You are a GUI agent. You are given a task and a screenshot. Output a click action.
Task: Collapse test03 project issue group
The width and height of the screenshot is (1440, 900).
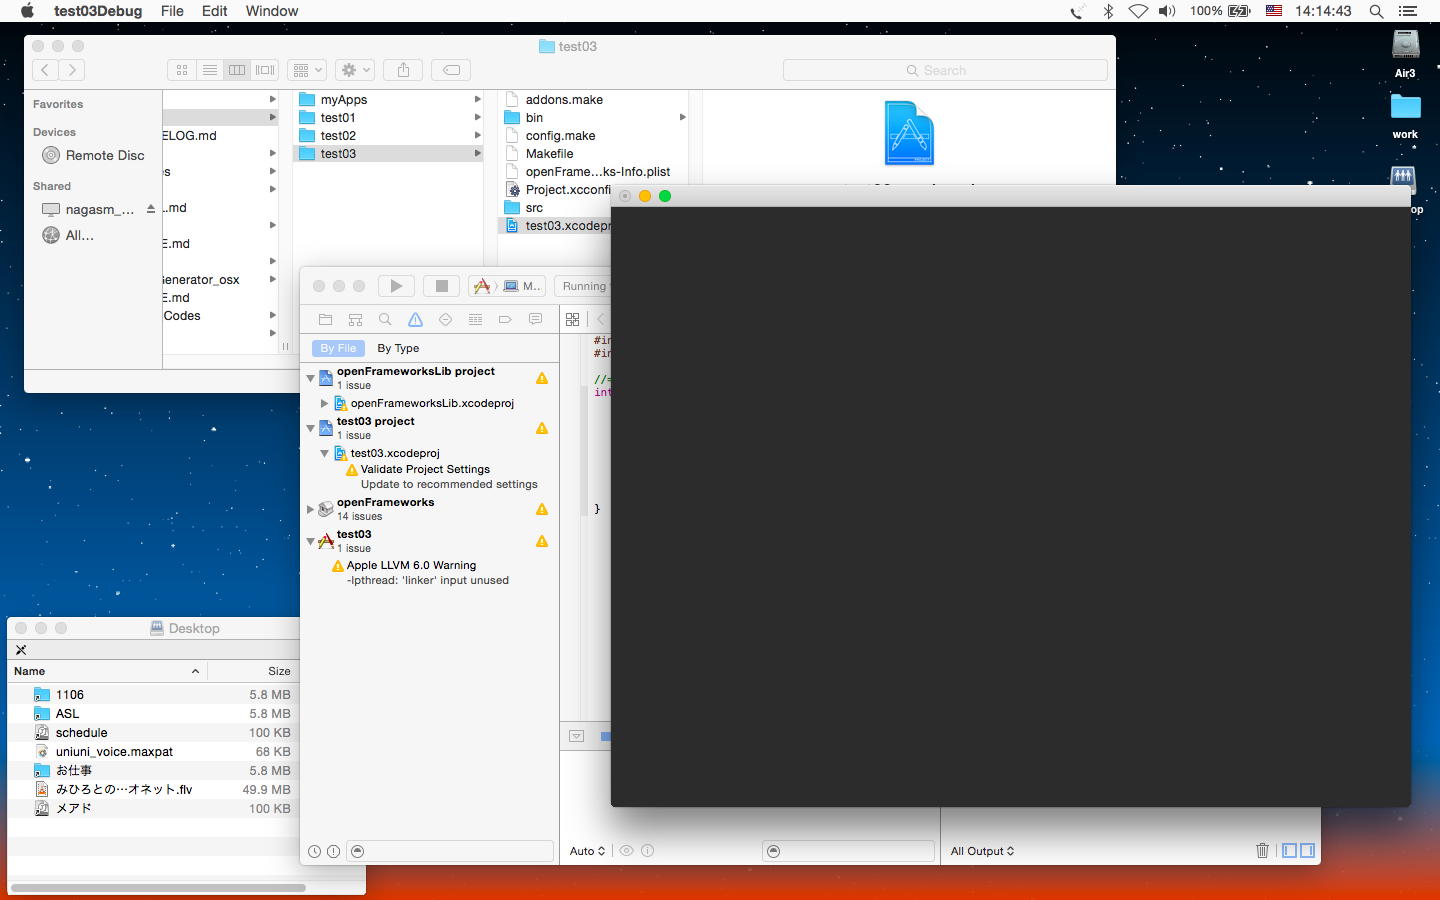click(x=310, y=428)
